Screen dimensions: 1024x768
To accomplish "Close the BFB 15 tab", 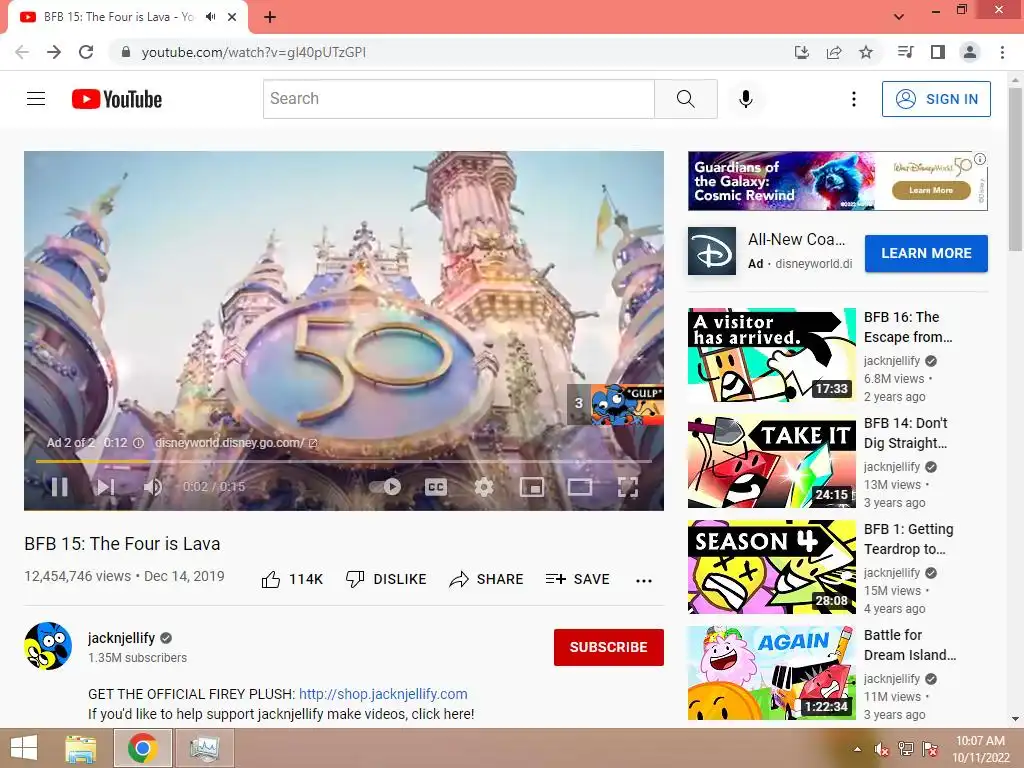I will [232, 17].
